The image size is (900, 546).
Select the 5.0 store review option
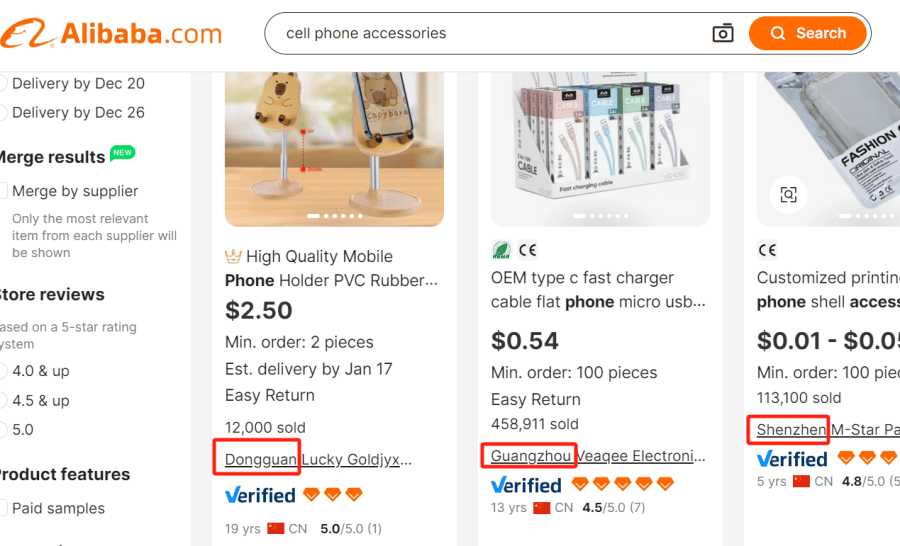[4, 430]
